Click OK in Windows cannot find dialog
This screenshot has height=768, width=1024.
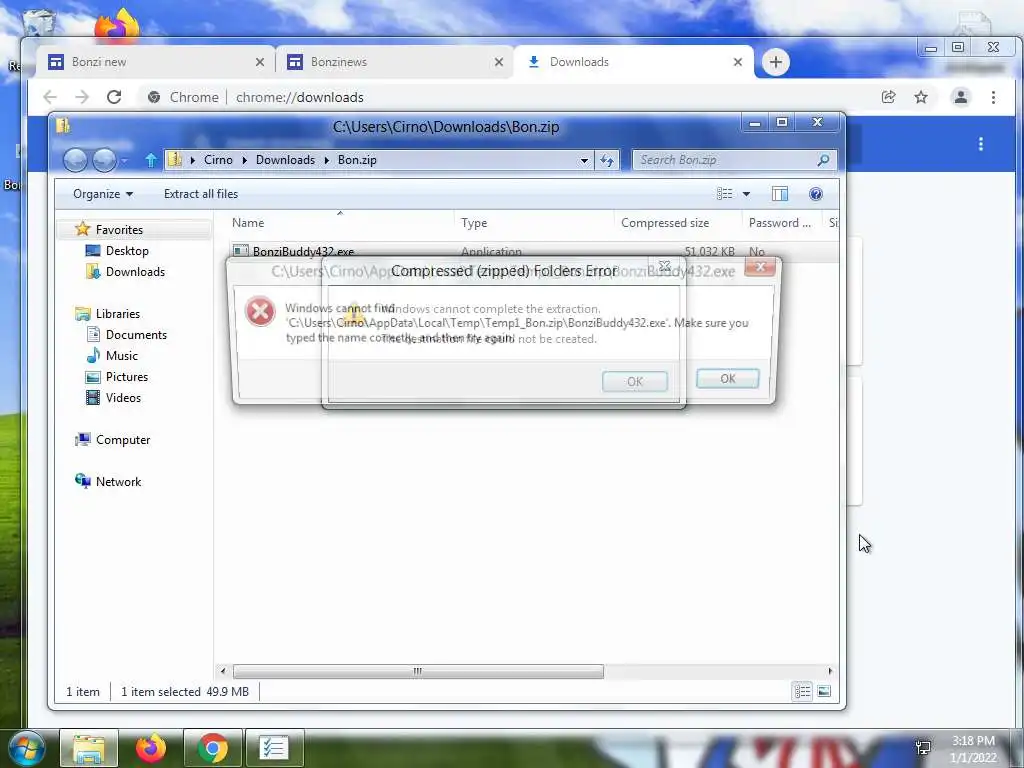pyautogui.click(x=728, y=379)
